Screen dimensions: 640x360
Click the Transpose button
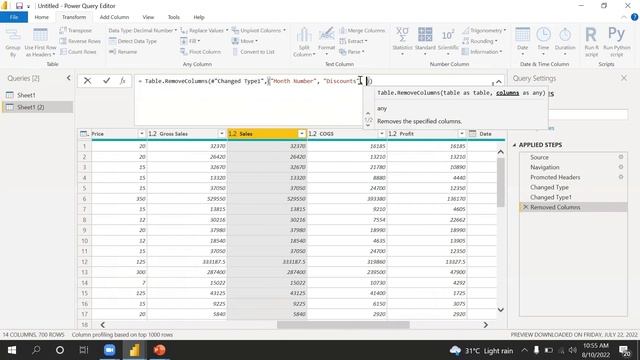tap(76, 31)
